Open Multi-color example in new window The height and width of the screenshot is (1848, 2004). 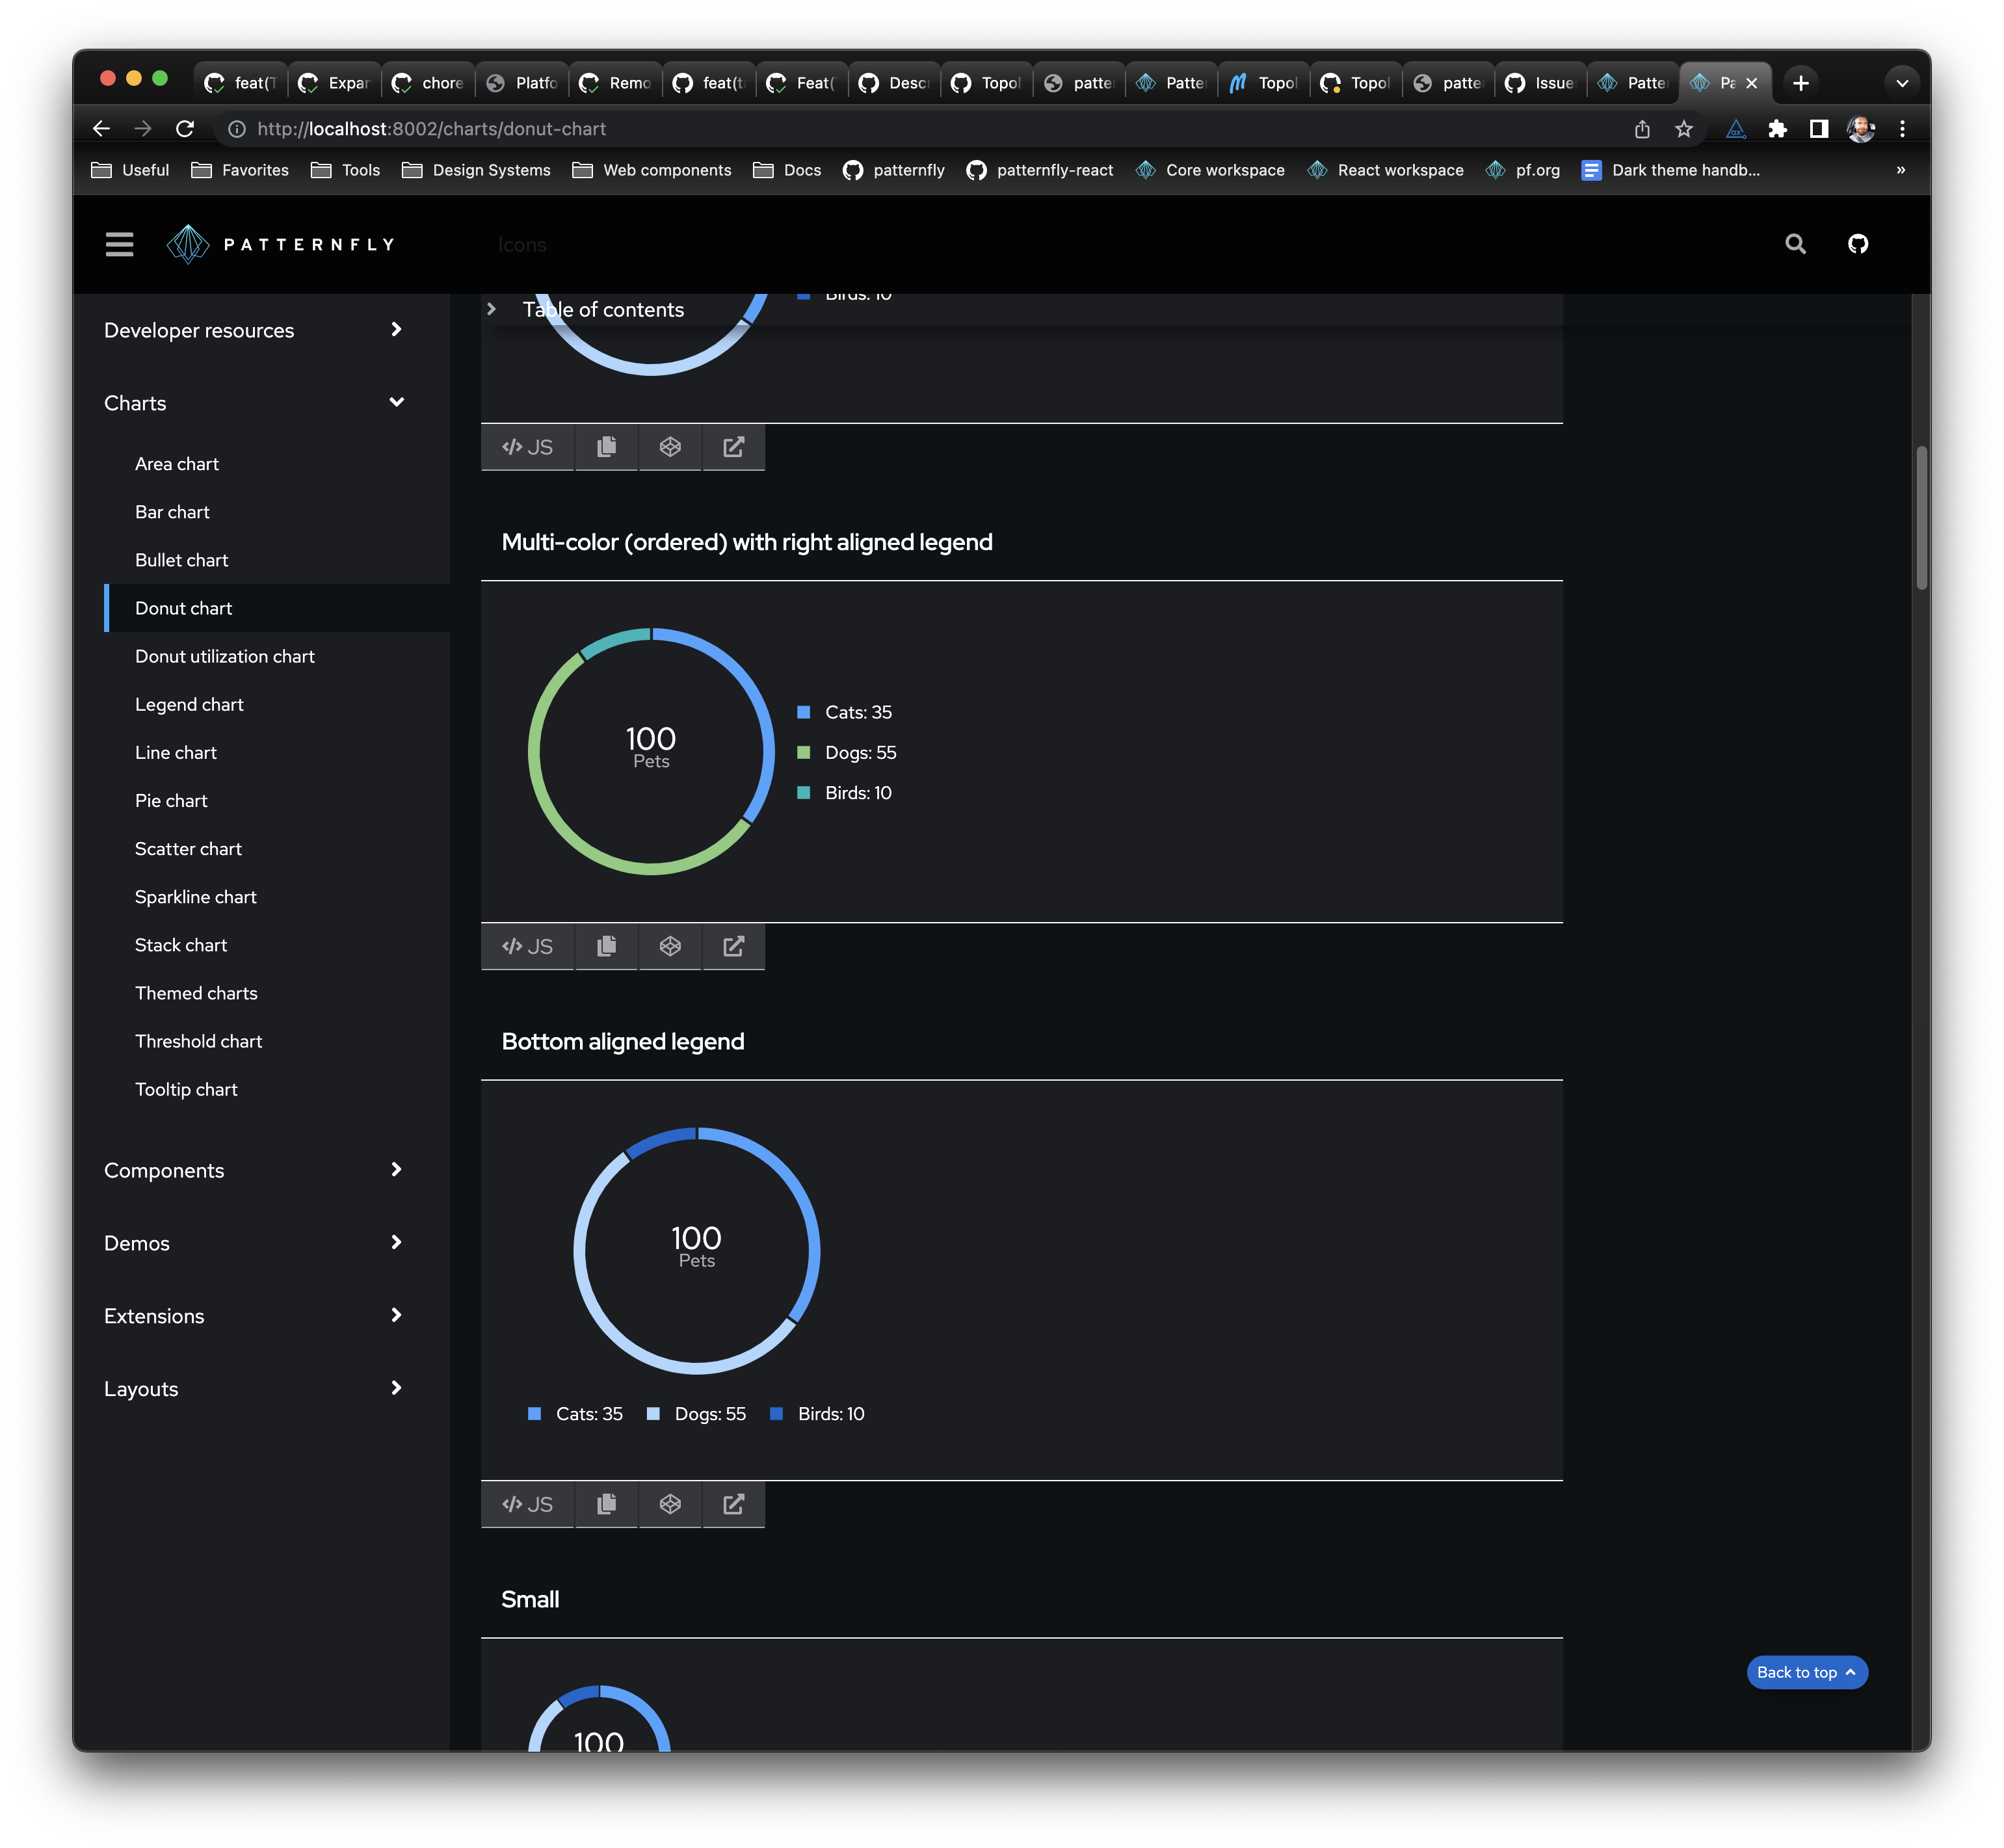coord(733,946)
